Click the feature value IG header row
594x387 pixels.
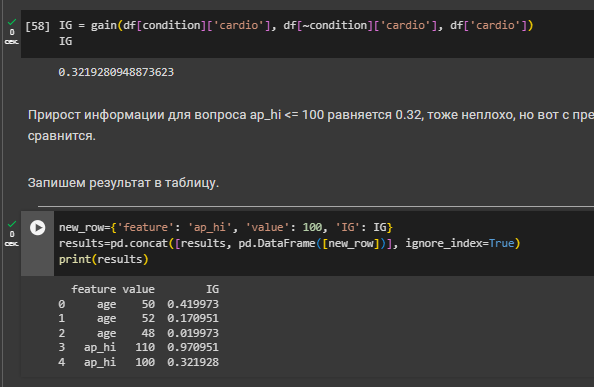tap(145, 289)
